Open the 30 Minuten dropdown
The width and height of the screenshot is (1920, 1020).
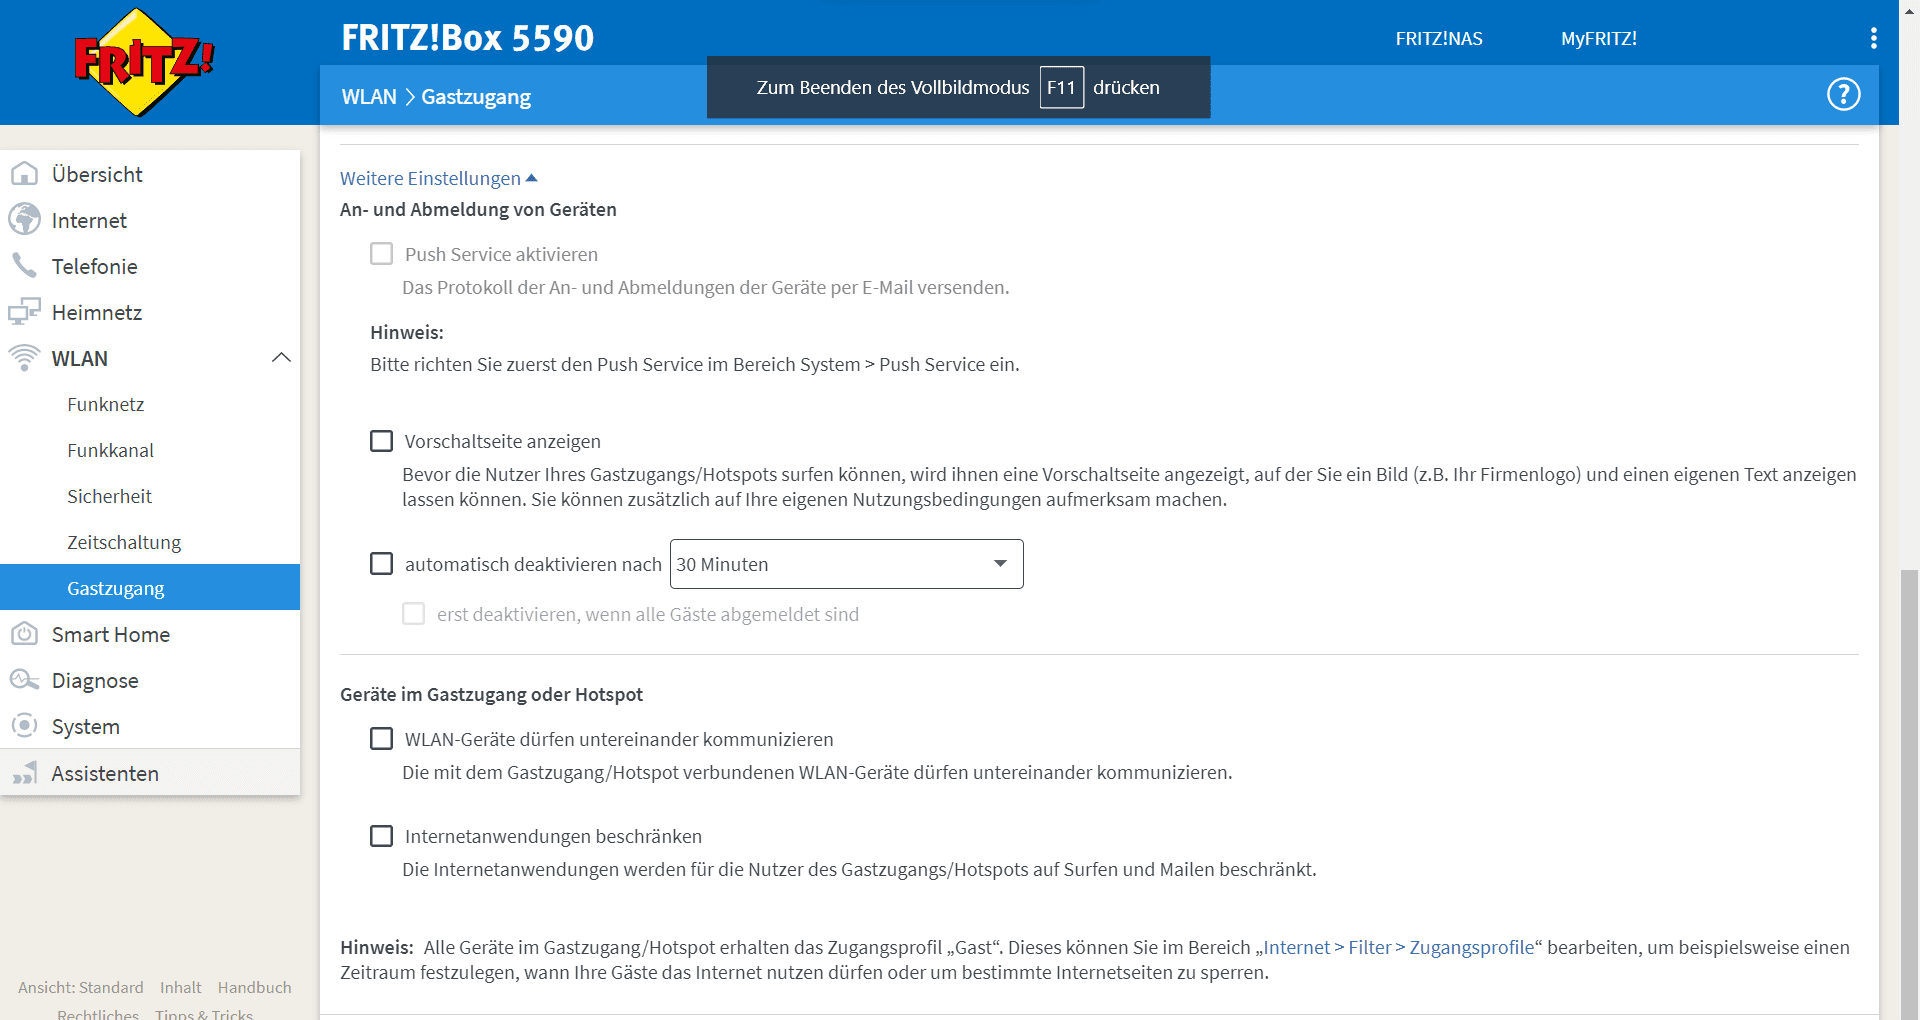coord(846,564)
